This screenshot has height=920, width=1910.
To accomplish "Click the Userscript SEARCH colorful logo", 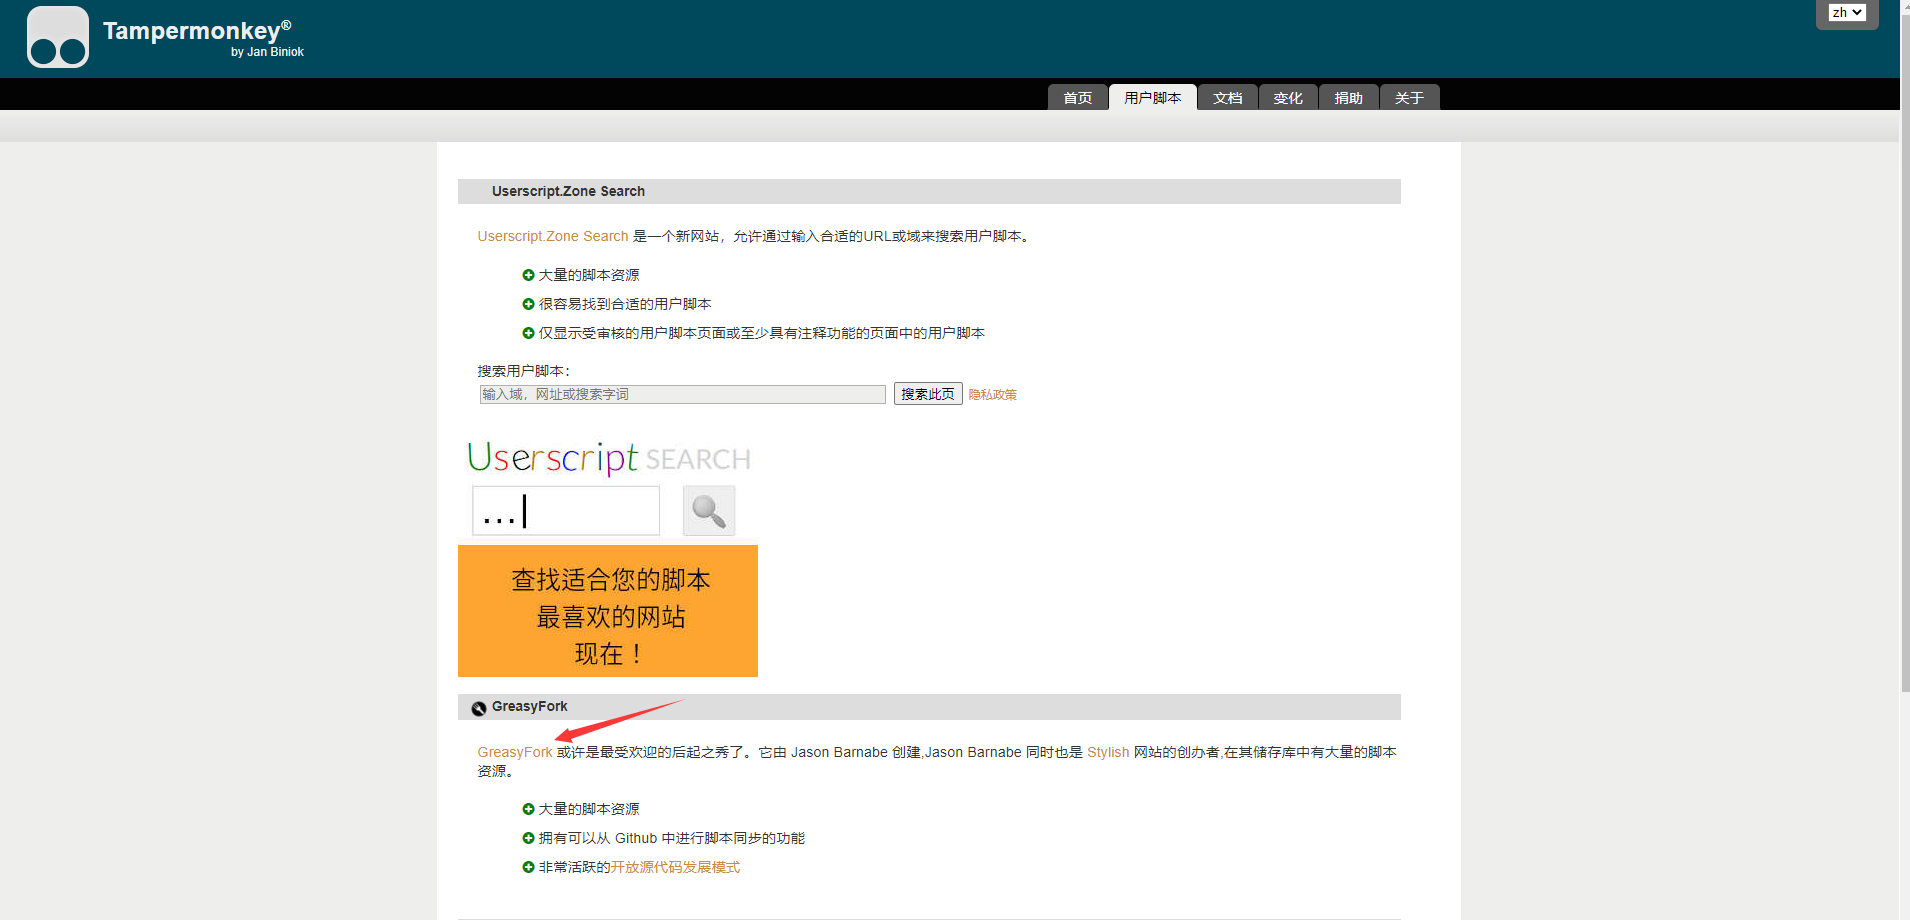I will coord(609,458).
